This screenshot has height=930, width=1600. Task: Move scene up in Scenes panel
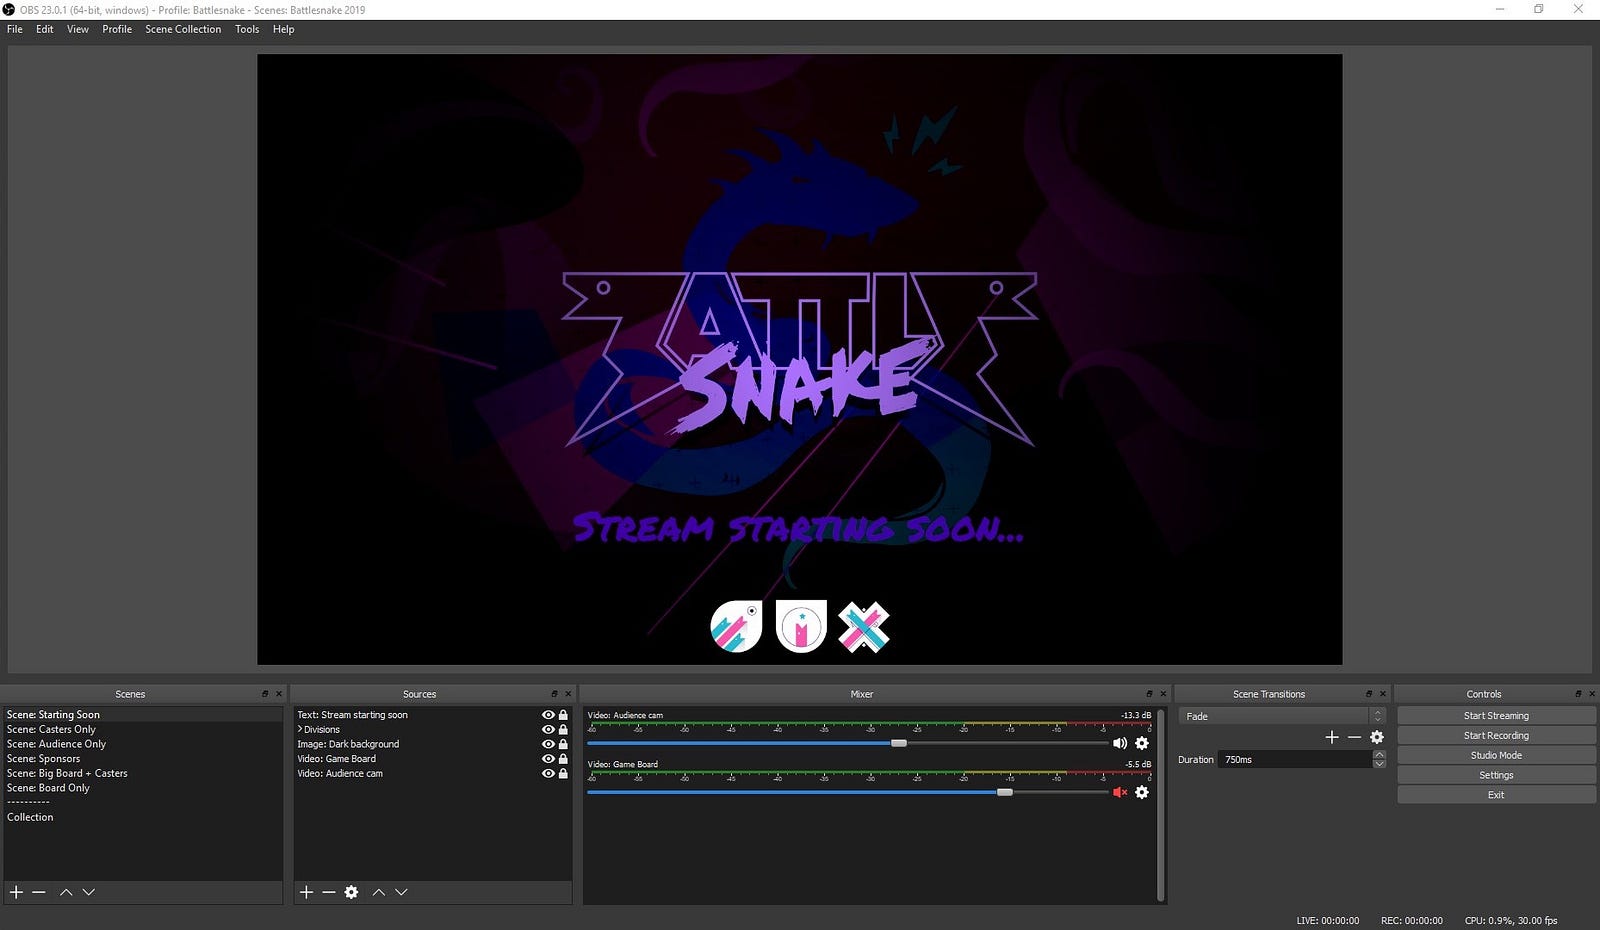click(66, 892)
